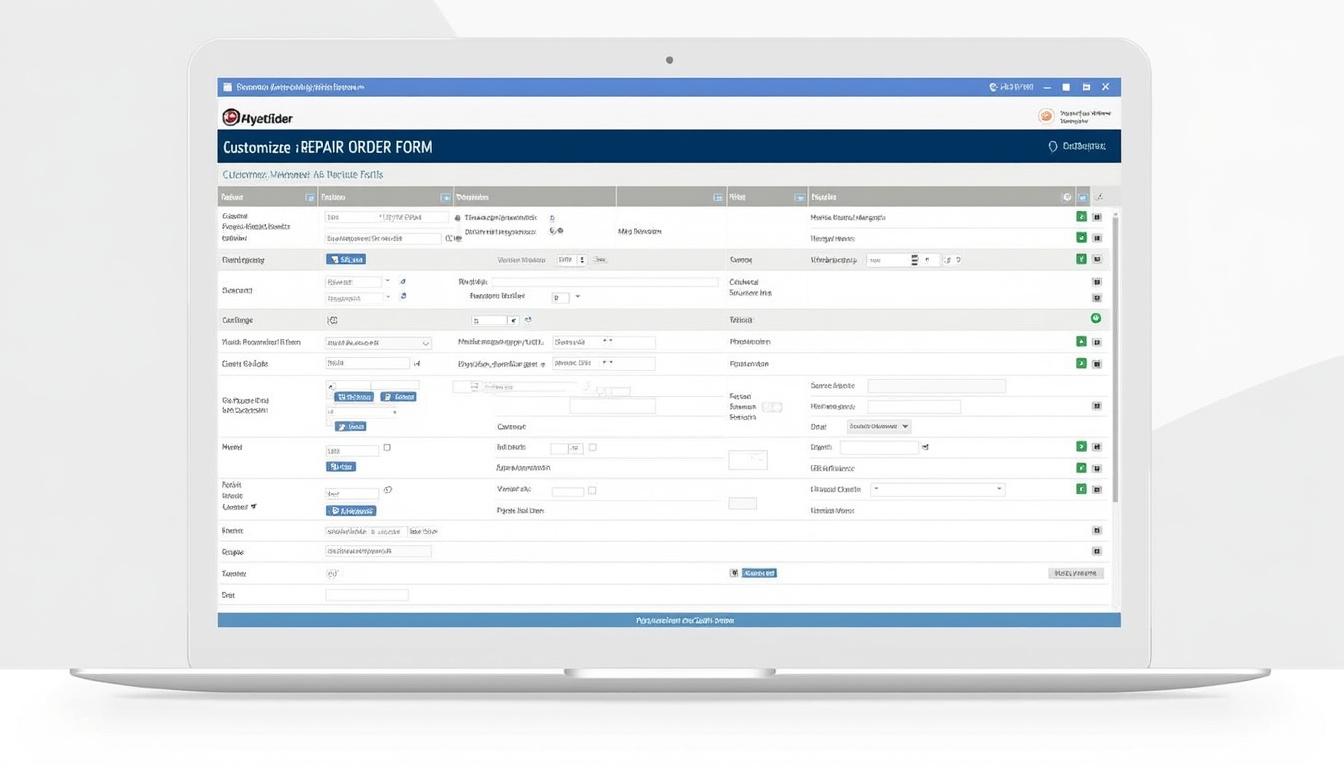
Task: Open the wrench settings icon in the header row
Action: coord(1100,198)
